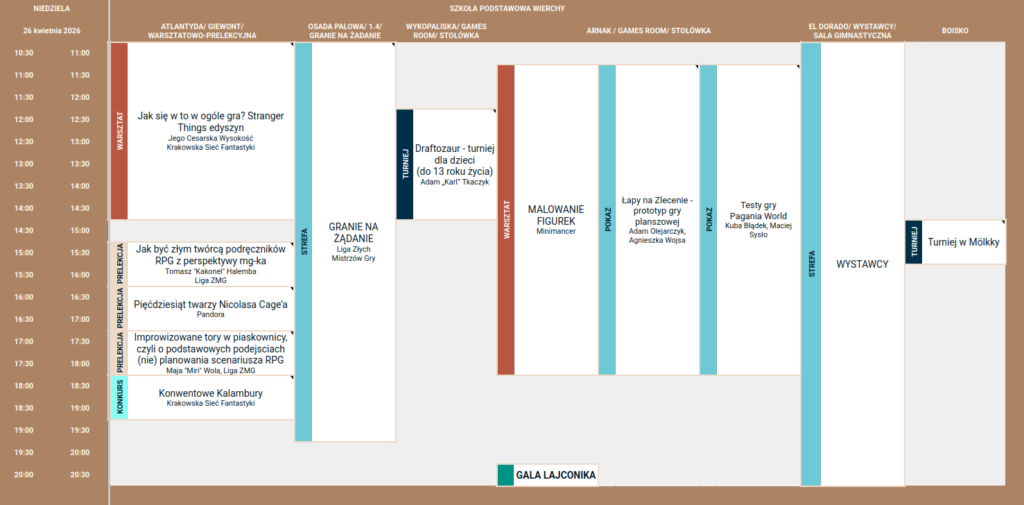This screenshot has height=505, width=1024.
Task: Open the Pięćdziesiąt twarzy Nicolasa Cage'a lecture
Action: point(211,308)
